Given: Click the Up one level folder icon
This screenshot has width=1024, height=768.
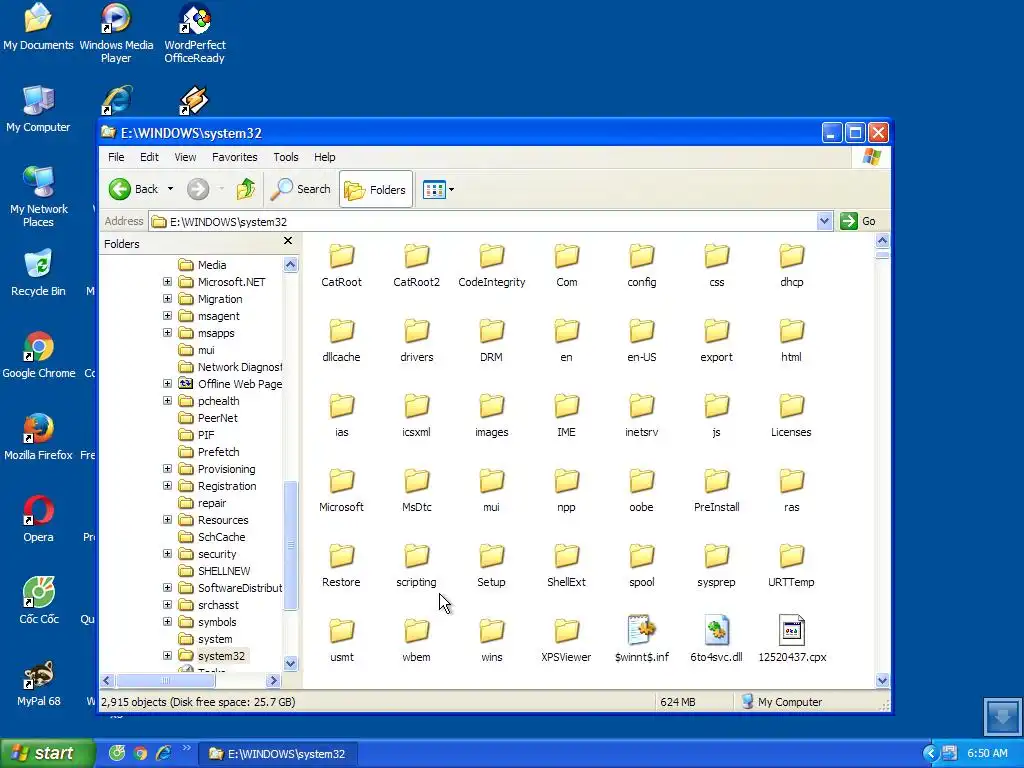Looking at the screenshot, I should point(246,189).
